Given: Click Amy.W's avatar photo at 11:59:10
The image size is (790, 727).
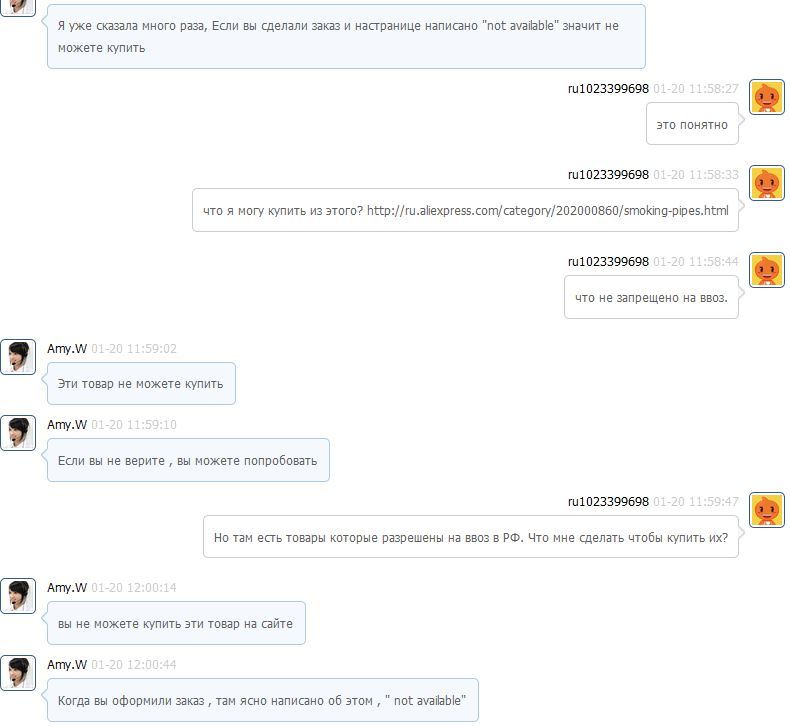Looking at the screenshot, I should coord(18,433).
